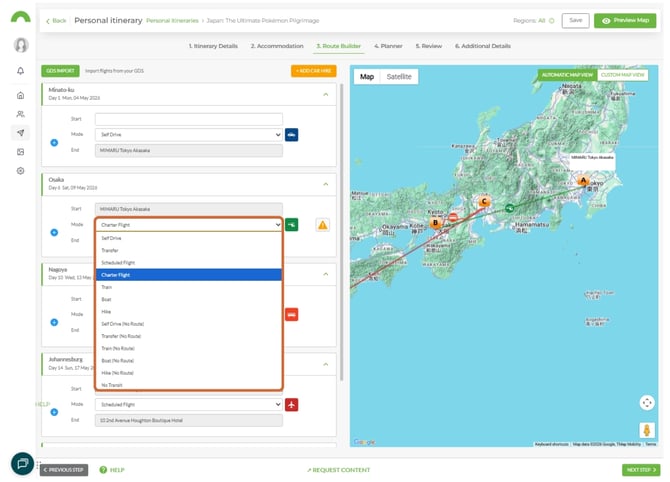Image resolution: width=670 pixels, height=482 pixels.
Task: Open the media image icon in the sidebar
Action: pyautogui.click(x=21, y=152)
